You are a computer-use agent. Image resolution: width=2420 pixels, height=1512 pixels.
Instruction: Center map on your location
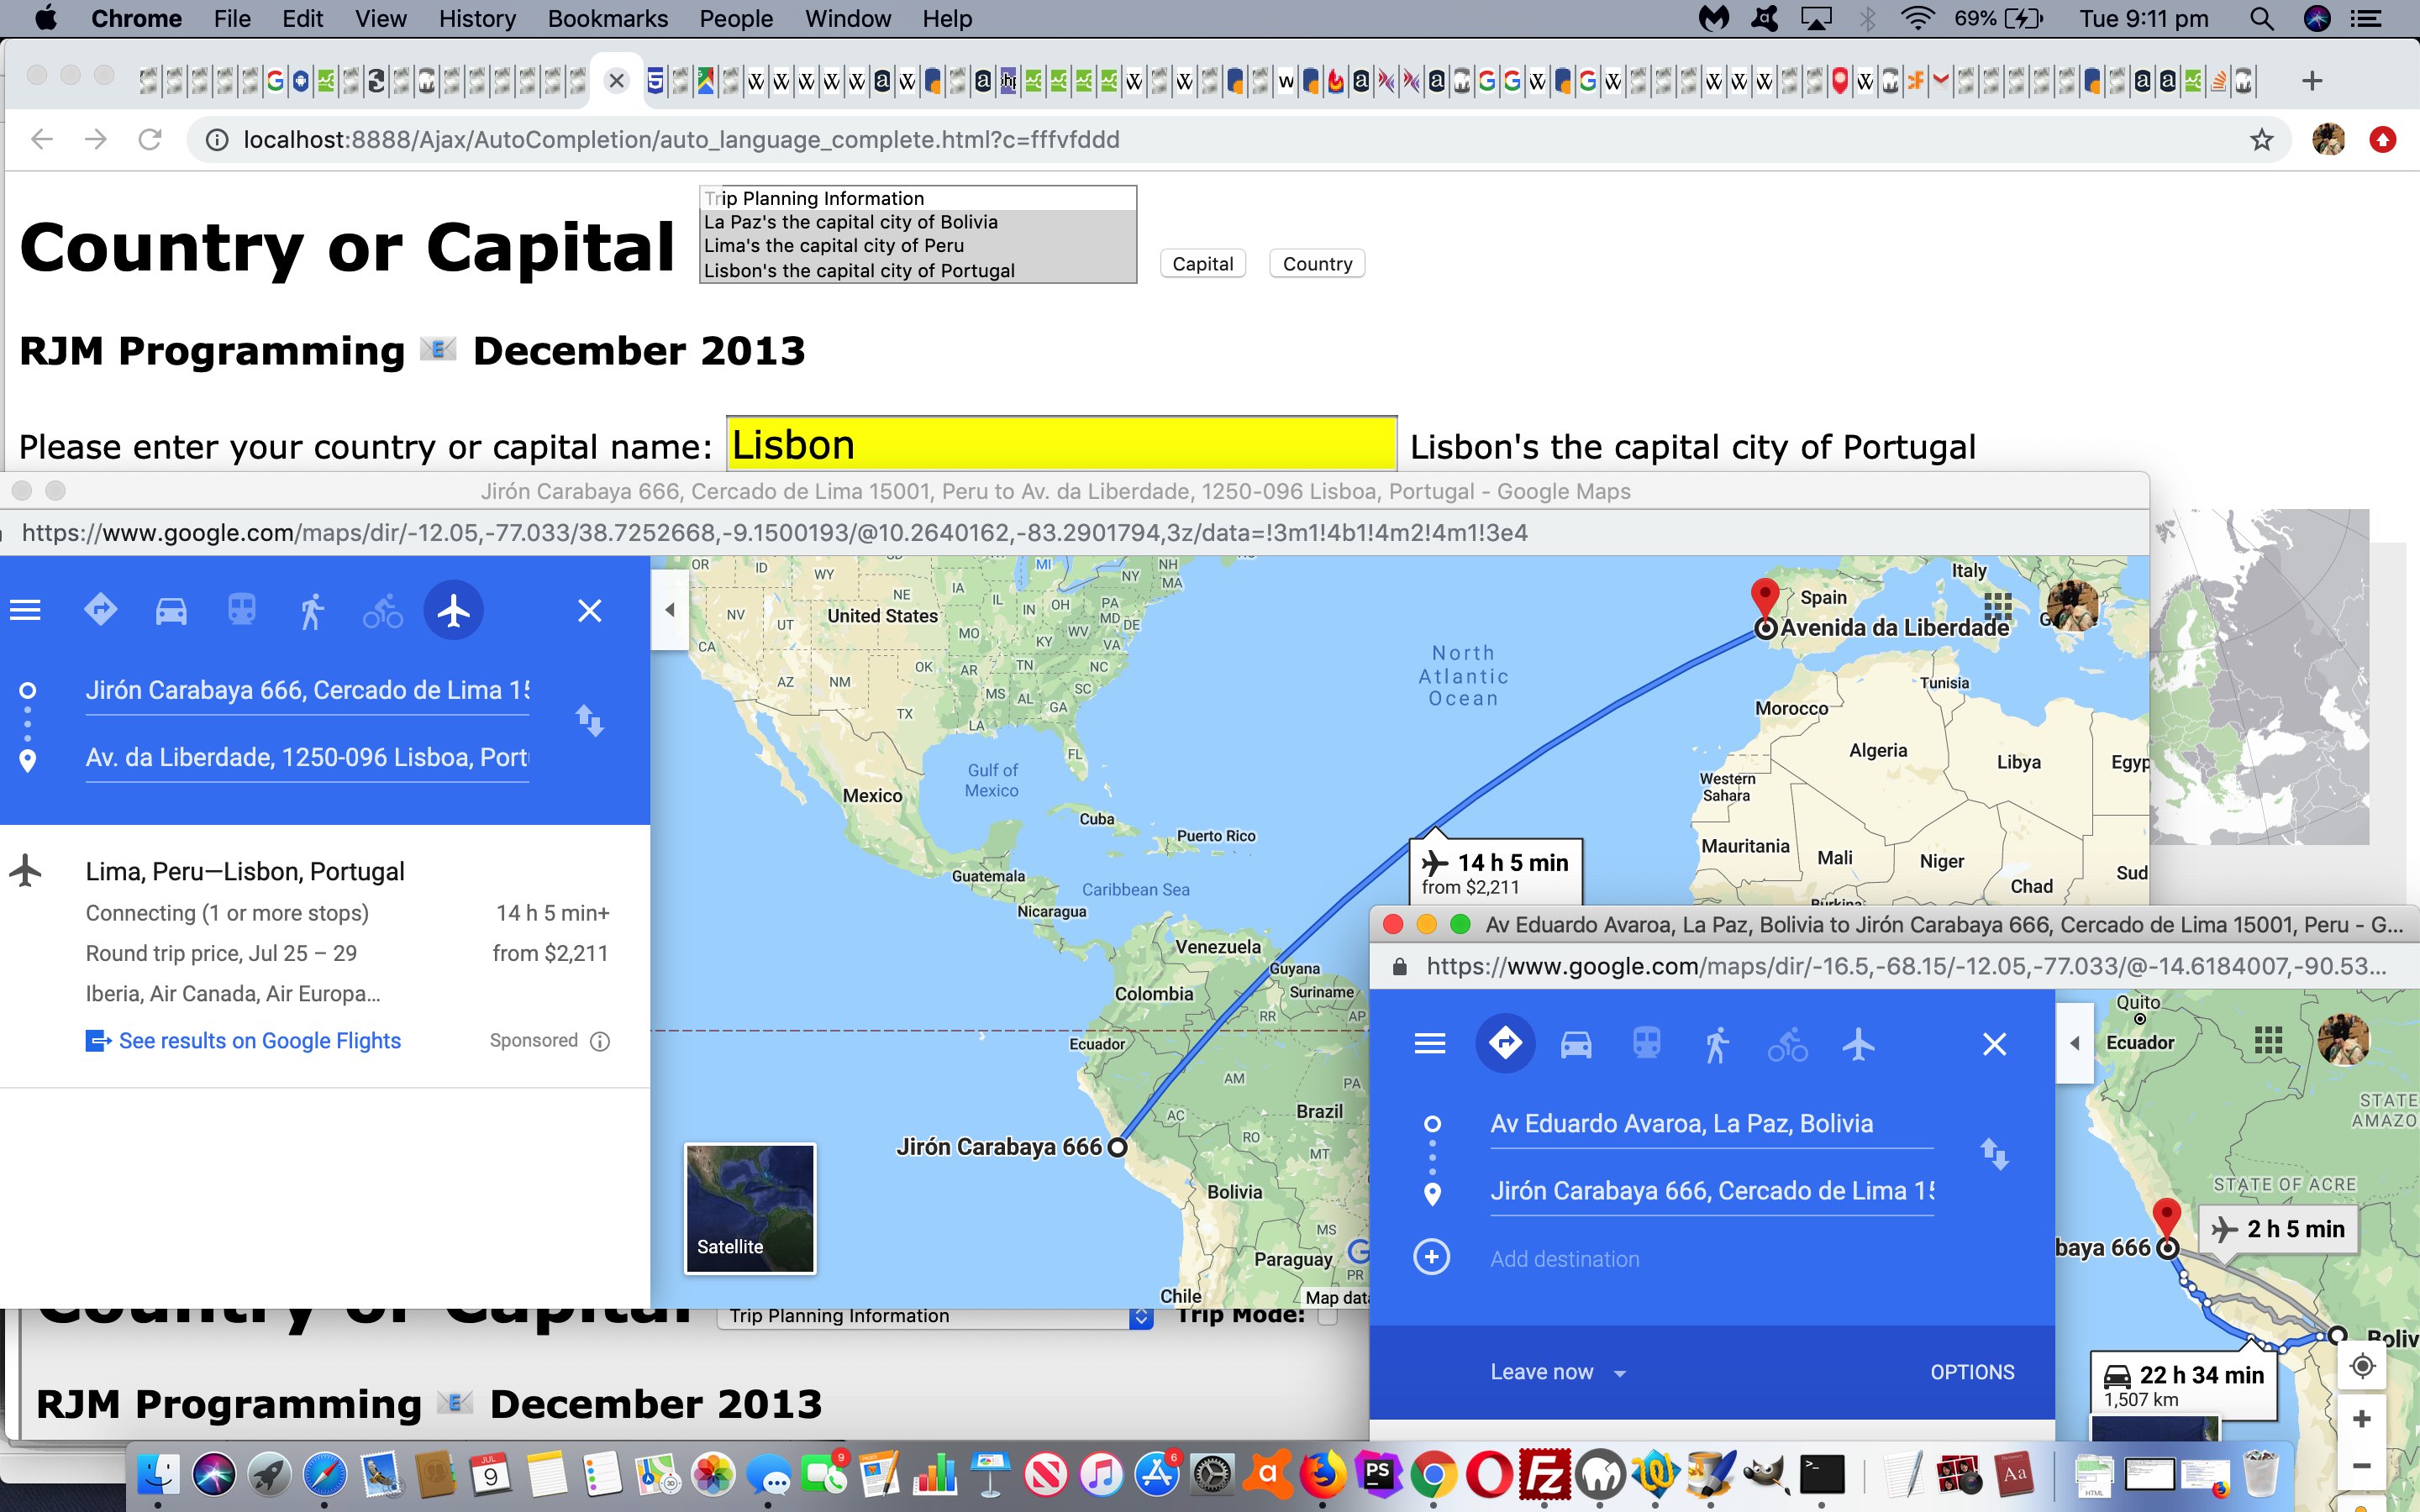[x=2363, y=1366]
